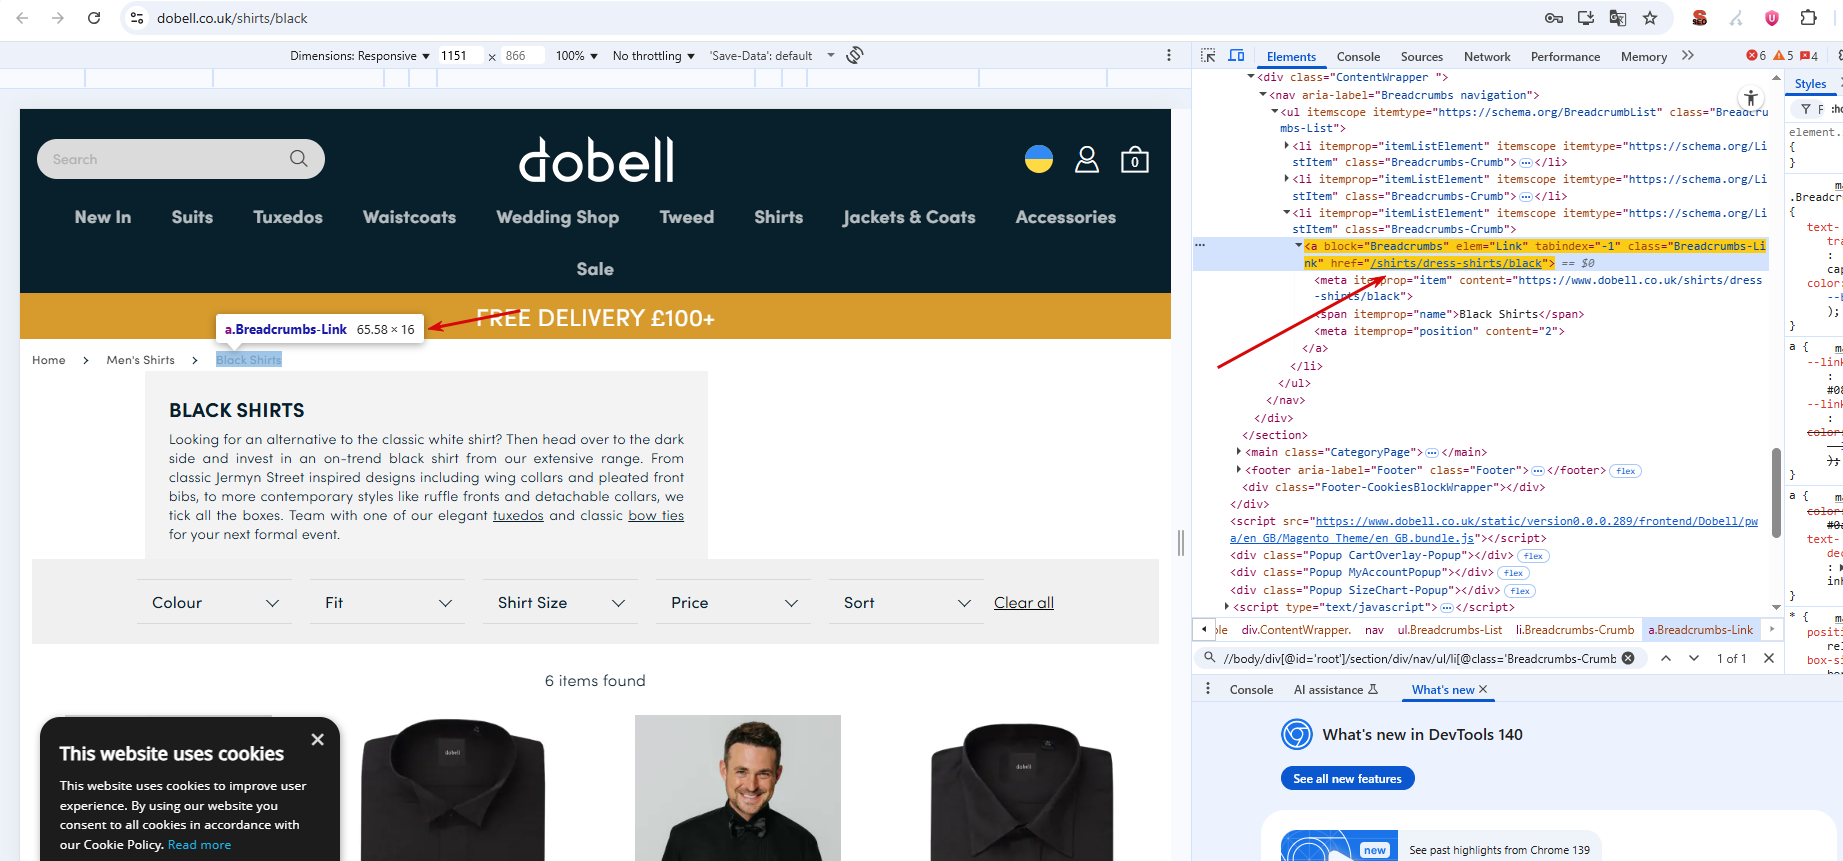Image resolution: width=1843 pixels, height=861 pixels.
Task: Click the browser back arrow
Action: [x=22, y=18]
